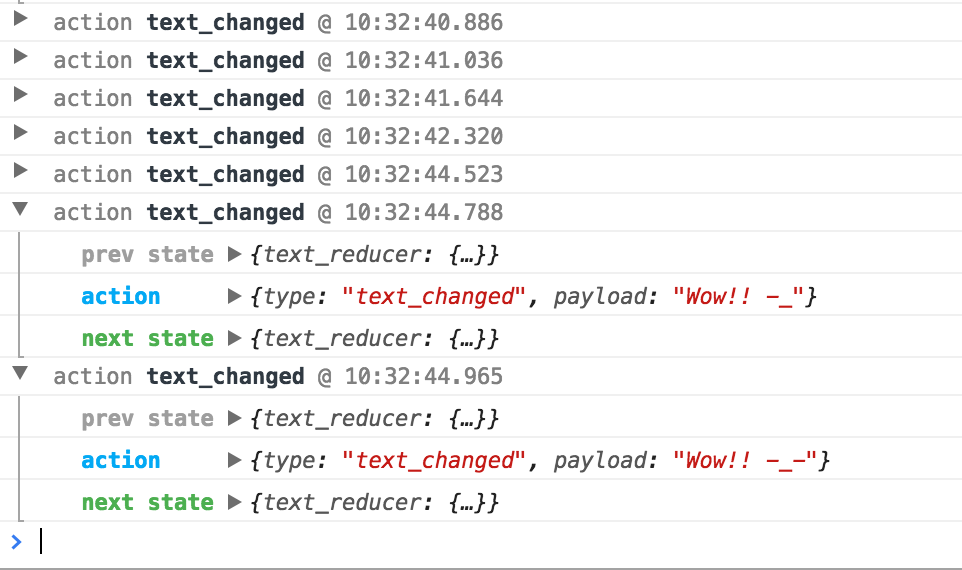
Task: Click the console input prompt line
Action: (x=400, y=542)
